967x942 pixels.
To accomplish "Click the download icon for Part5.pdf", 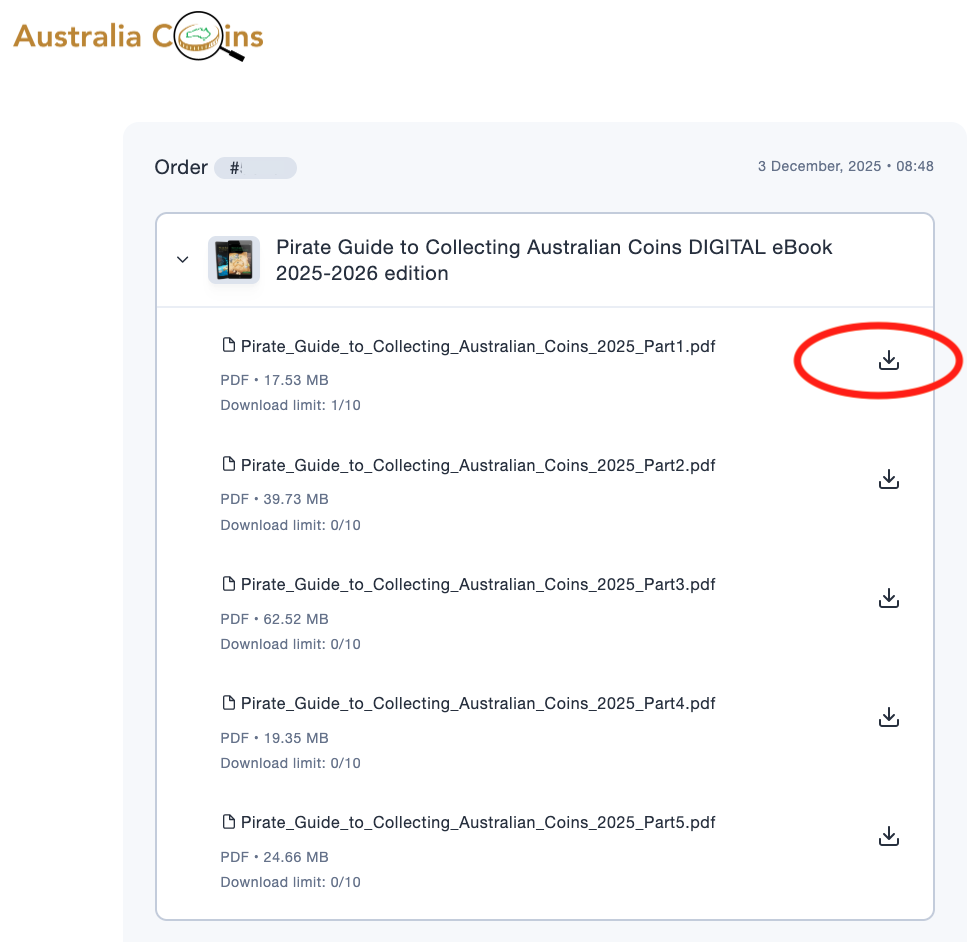I will [x=888, y=836].
